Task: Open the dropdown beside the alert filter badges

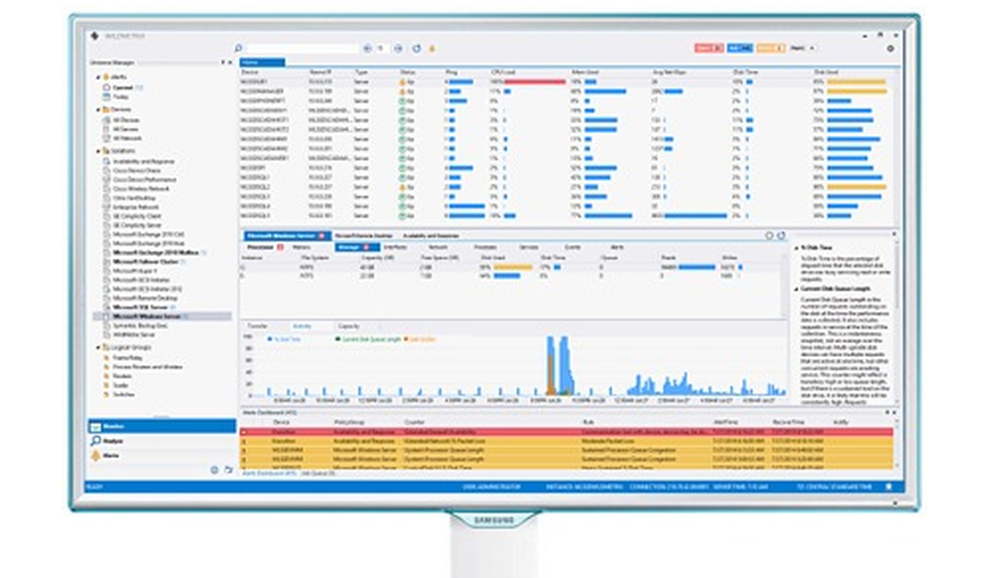Action: click(x=812, y=48)
